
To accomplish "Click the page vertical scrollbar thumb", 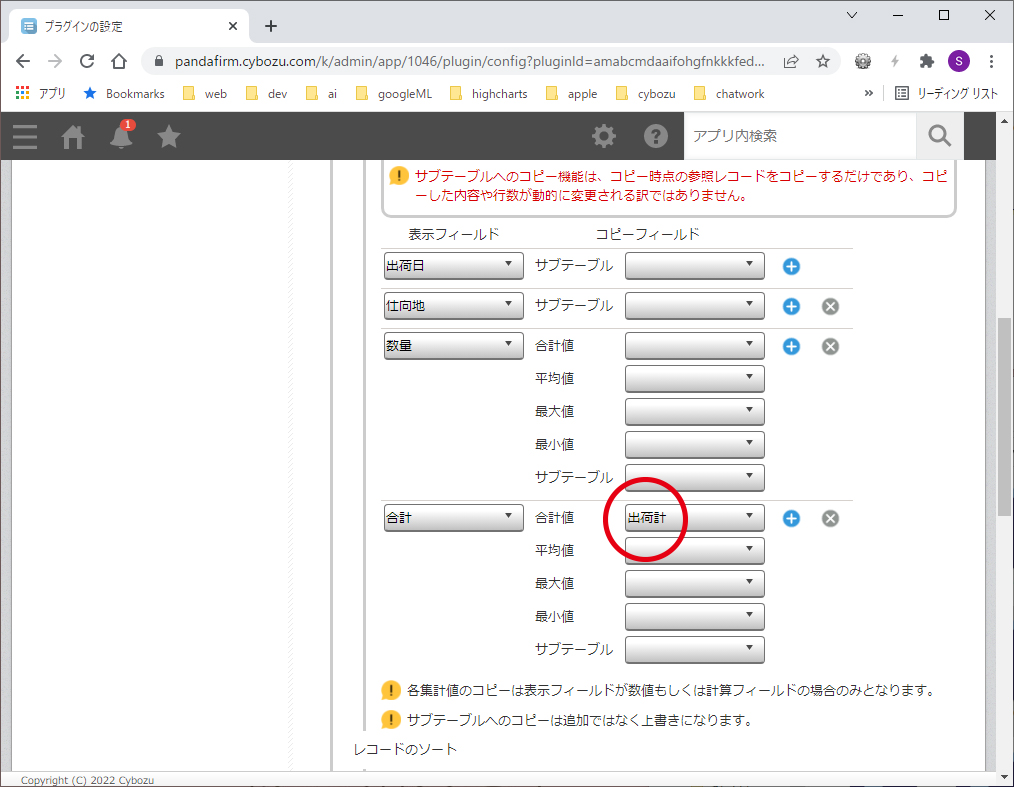I will tap(1004, 416).
